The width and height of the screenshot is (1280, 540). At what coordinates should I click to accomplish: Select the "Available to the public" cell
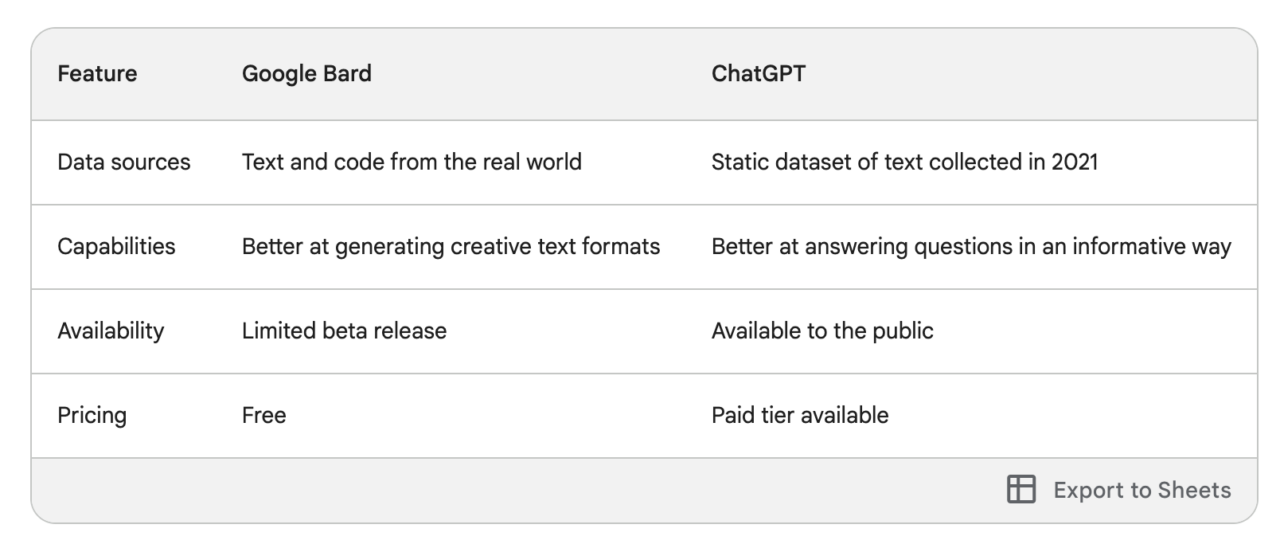pyautogui.click(x=822, y=330)
